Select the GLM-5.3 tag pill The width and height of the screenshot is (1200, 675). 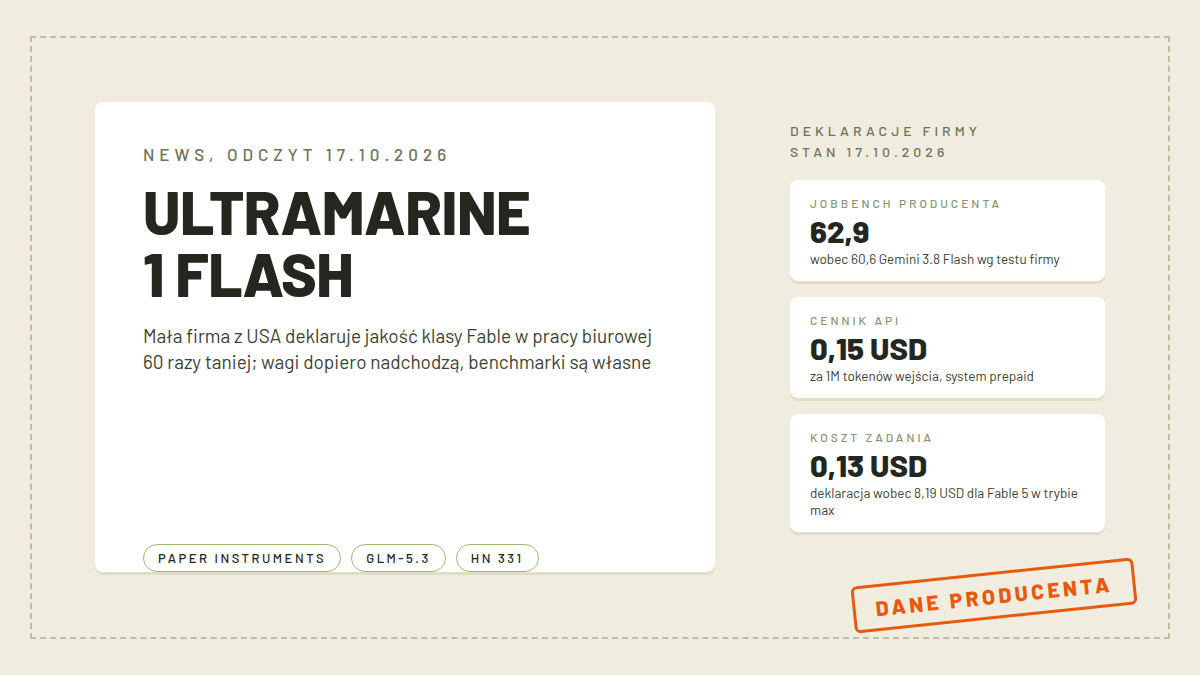[398, 558]
